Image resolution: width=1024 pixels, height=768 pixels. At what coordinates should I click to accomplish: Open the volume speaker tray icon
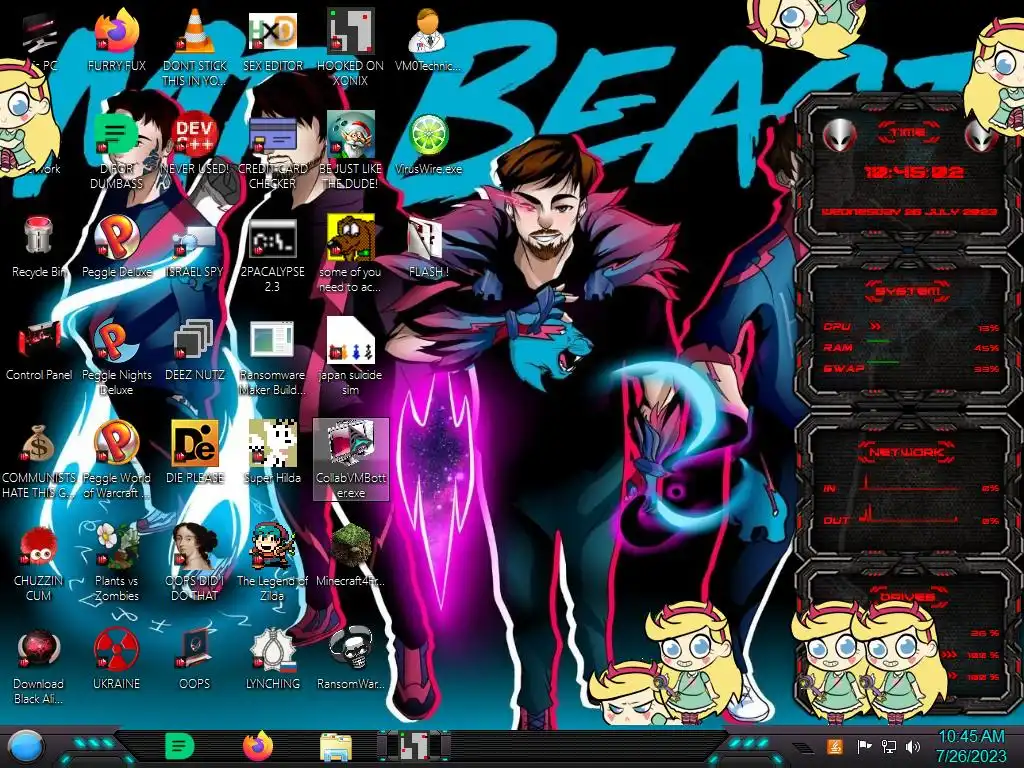pos(913,746)
